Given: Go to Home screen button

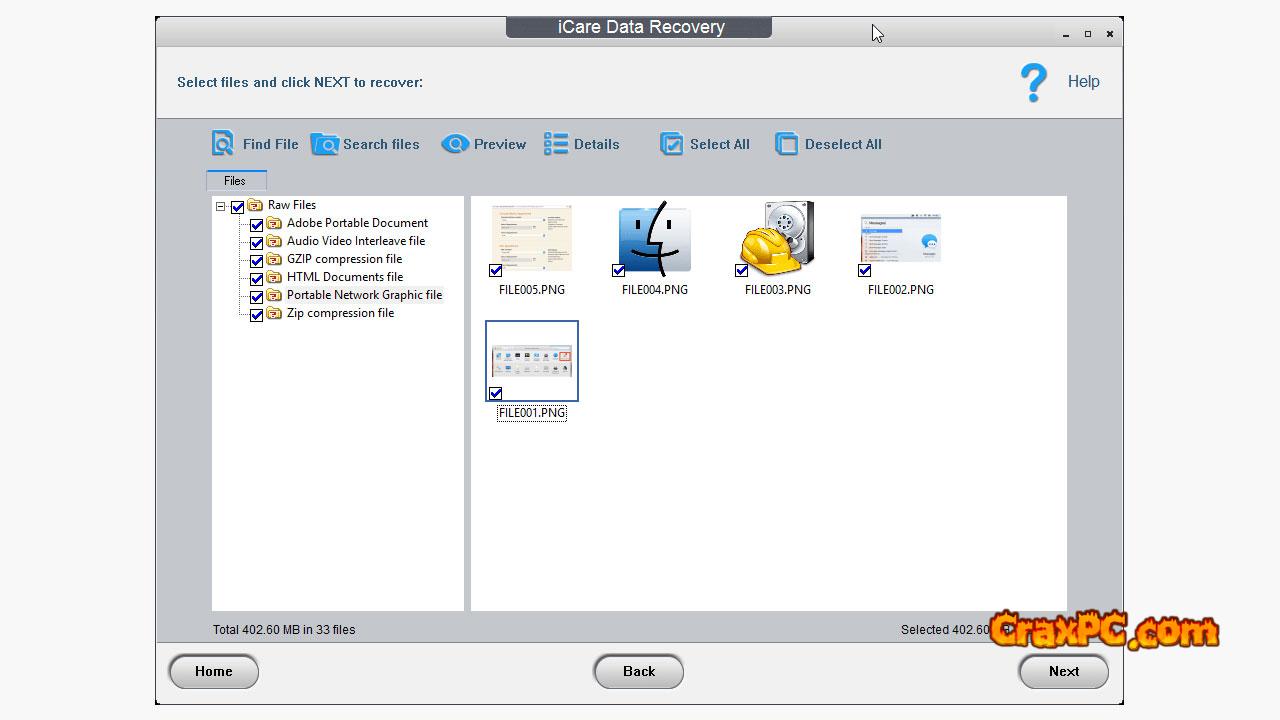Looking at the screenshot, I should click(x=213, y=671).
